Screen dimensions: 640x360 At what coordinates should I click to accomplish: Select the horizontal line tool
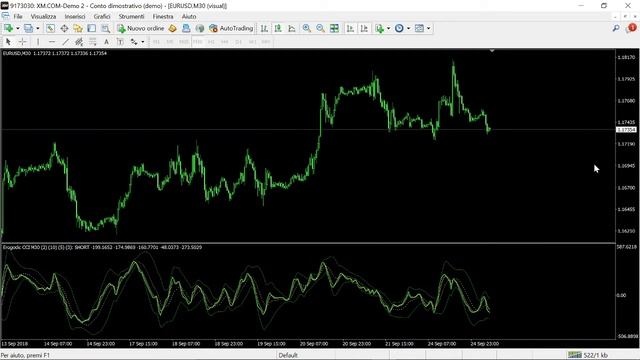pos(52,42)
